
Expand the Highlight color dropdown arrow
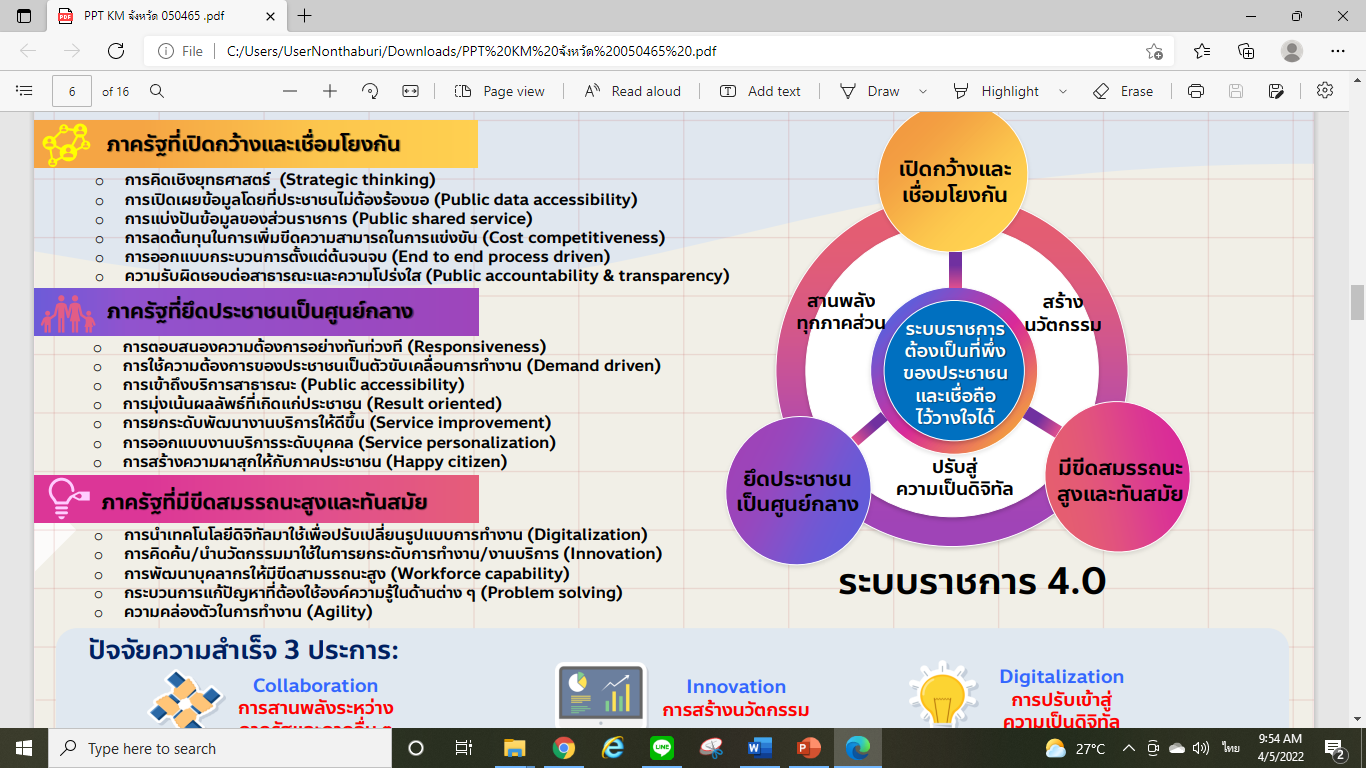click(1062, 91)
